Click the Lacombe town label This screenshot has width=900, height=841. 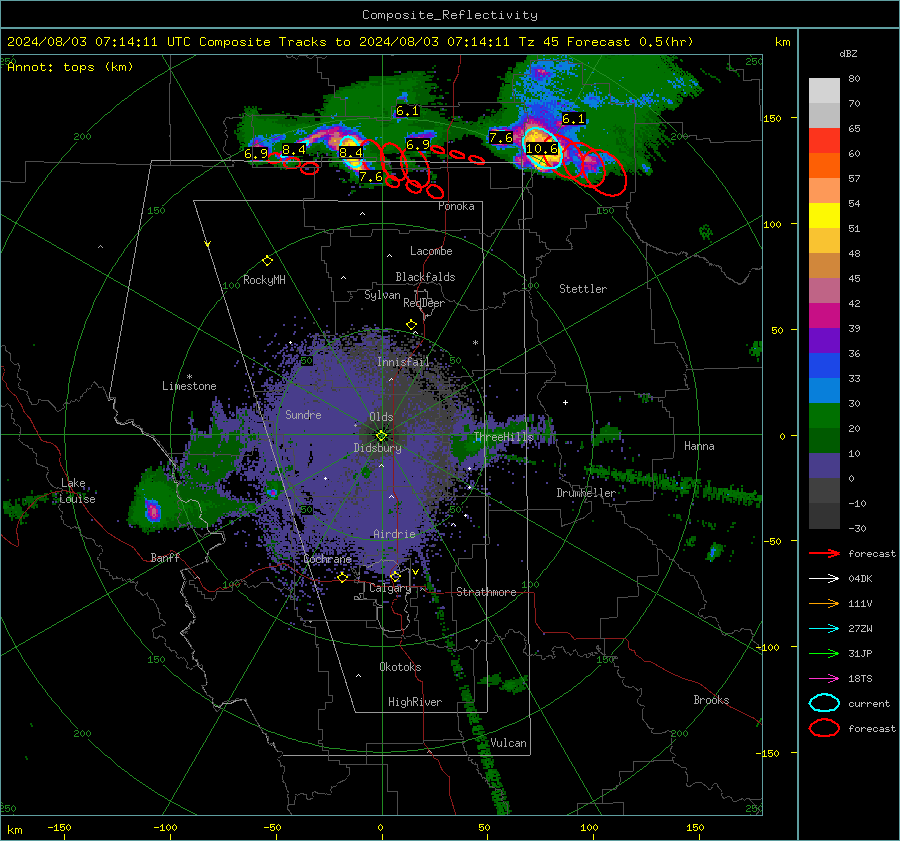coord(431,251)
